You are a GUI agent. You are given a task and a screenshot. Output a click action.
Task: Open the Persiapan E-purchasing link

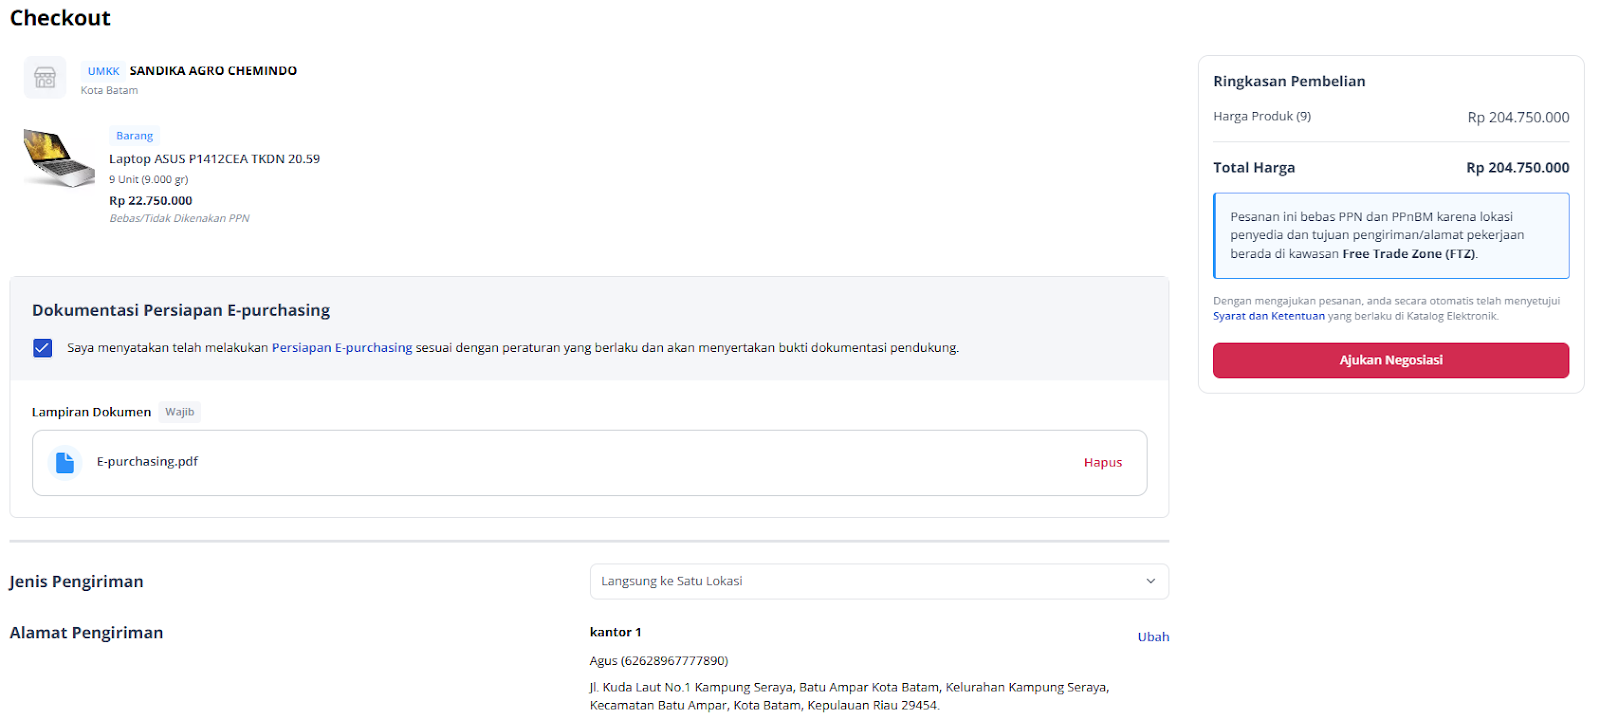342,348
